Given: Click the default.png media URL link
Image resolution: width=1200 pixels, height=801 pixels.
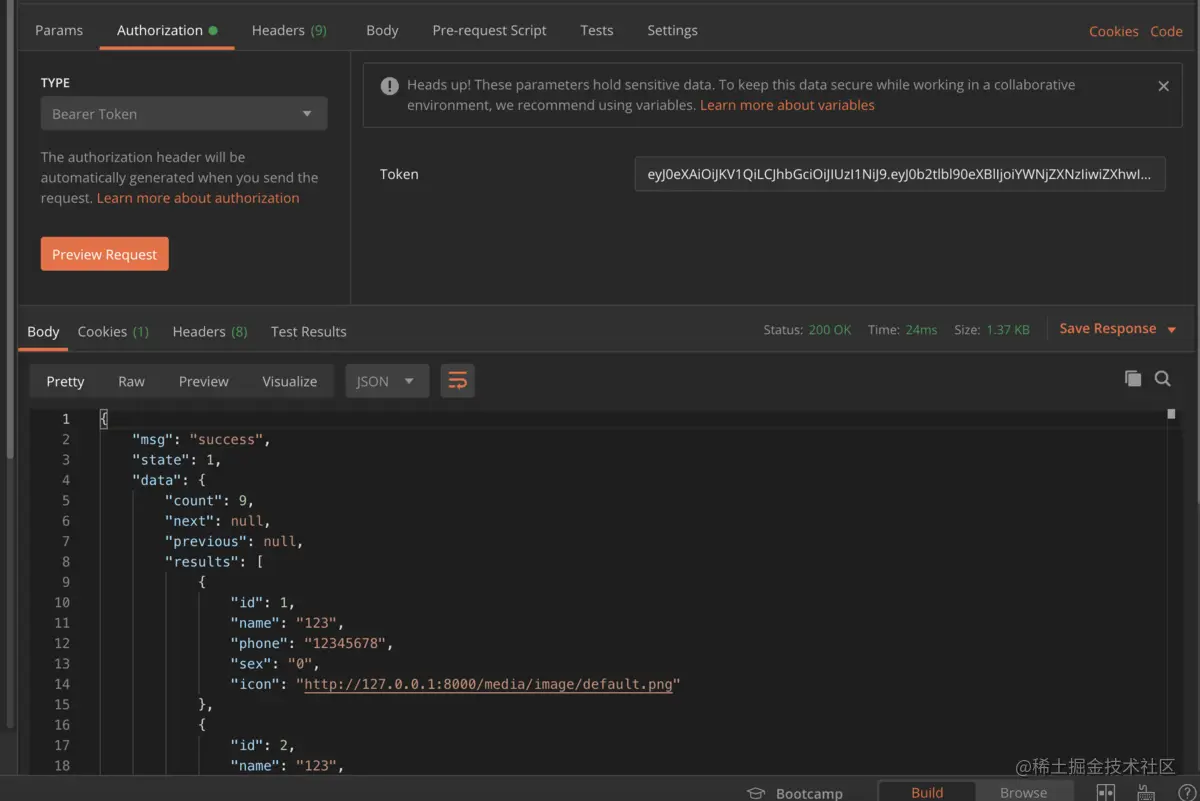Looking at the screenshot, I should pyautogui.click(x=488, y=684).
